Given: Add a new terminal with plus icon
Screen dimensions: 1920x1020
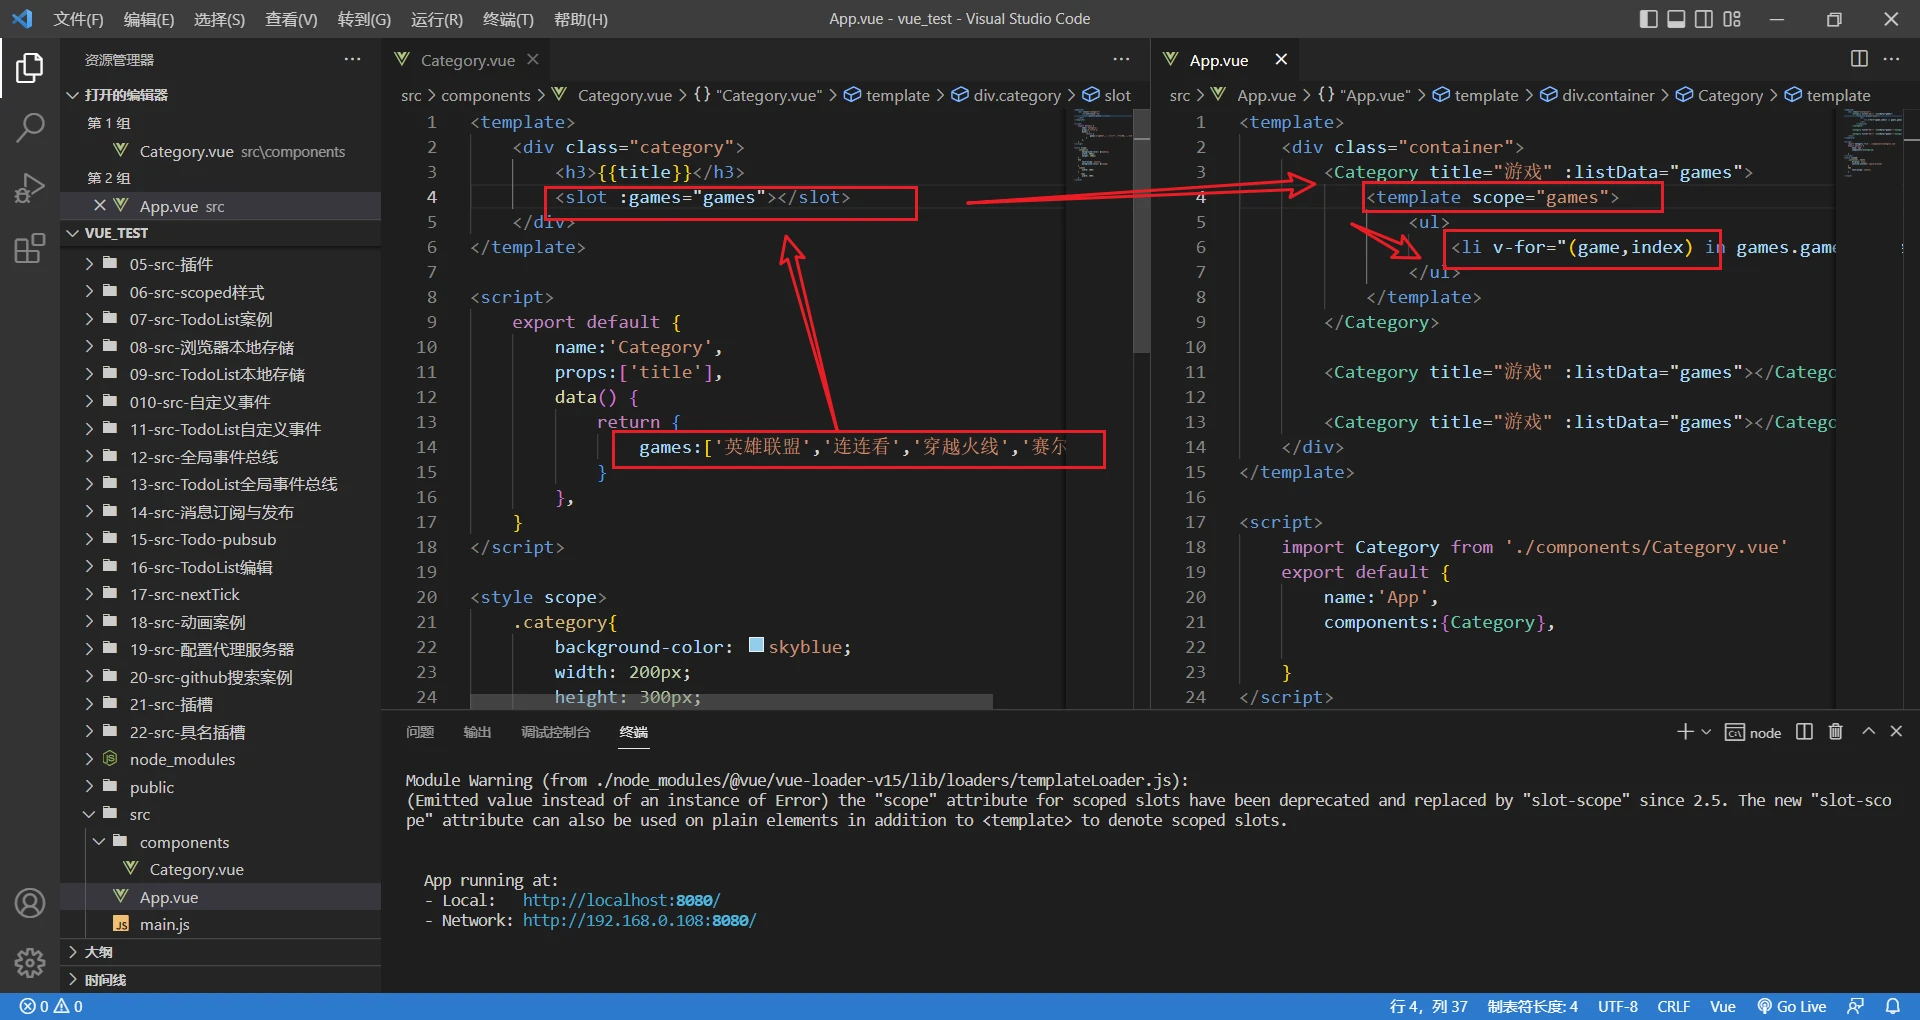Looking at the screenshot, I should (x=1685, y=732).
